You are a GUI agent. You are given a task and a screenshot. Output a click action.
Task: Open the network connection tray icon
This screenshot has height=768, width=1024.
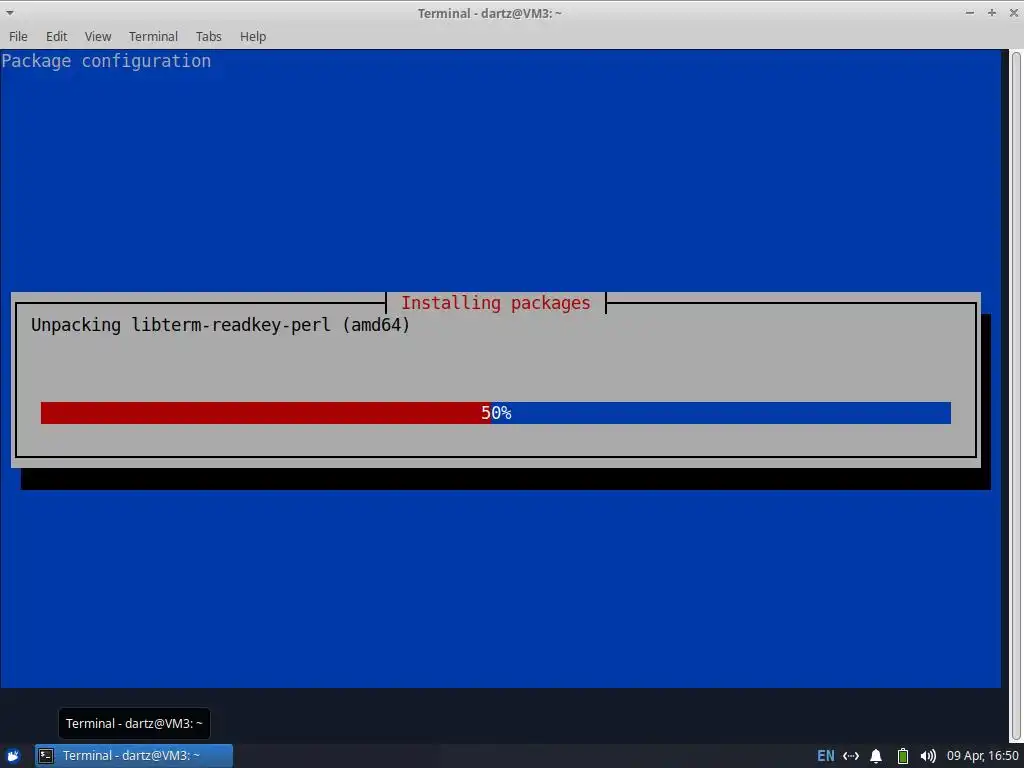click(x=851, y=756)
